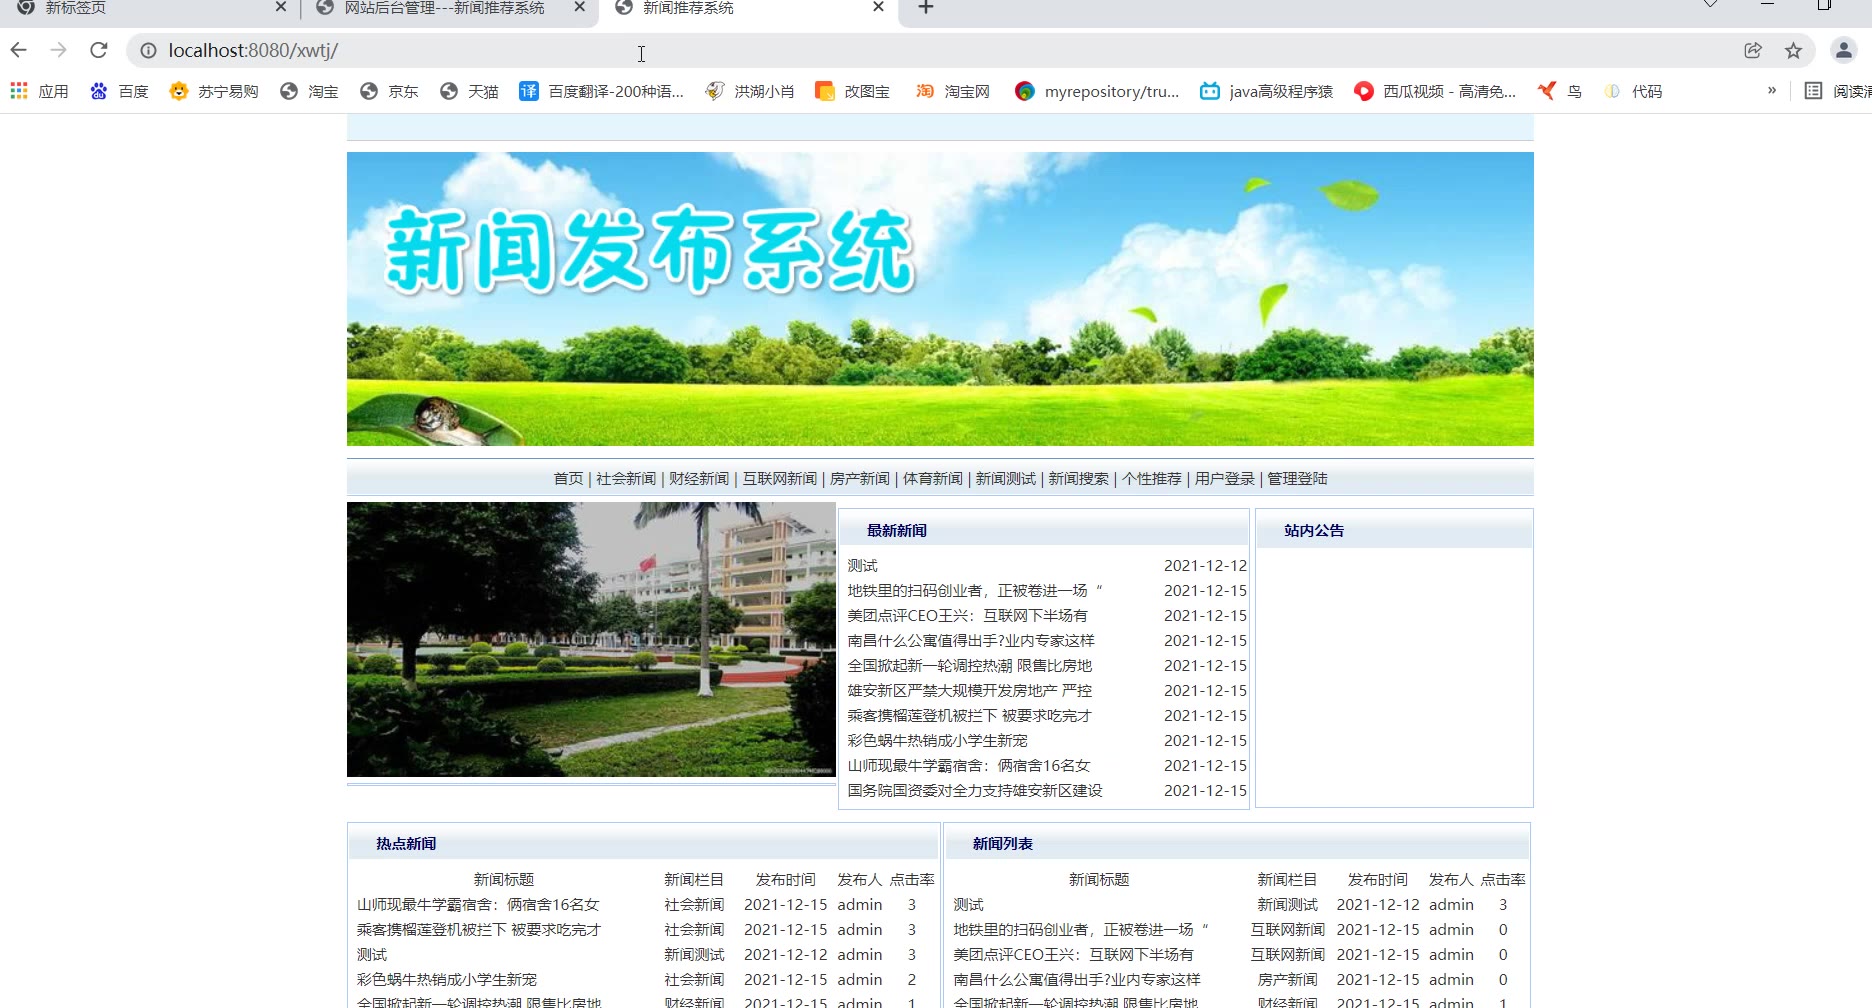Open the java高级程序猿 bookmark
1872x1008 pixels.
pyautogui.click(x=1267, y=91)
